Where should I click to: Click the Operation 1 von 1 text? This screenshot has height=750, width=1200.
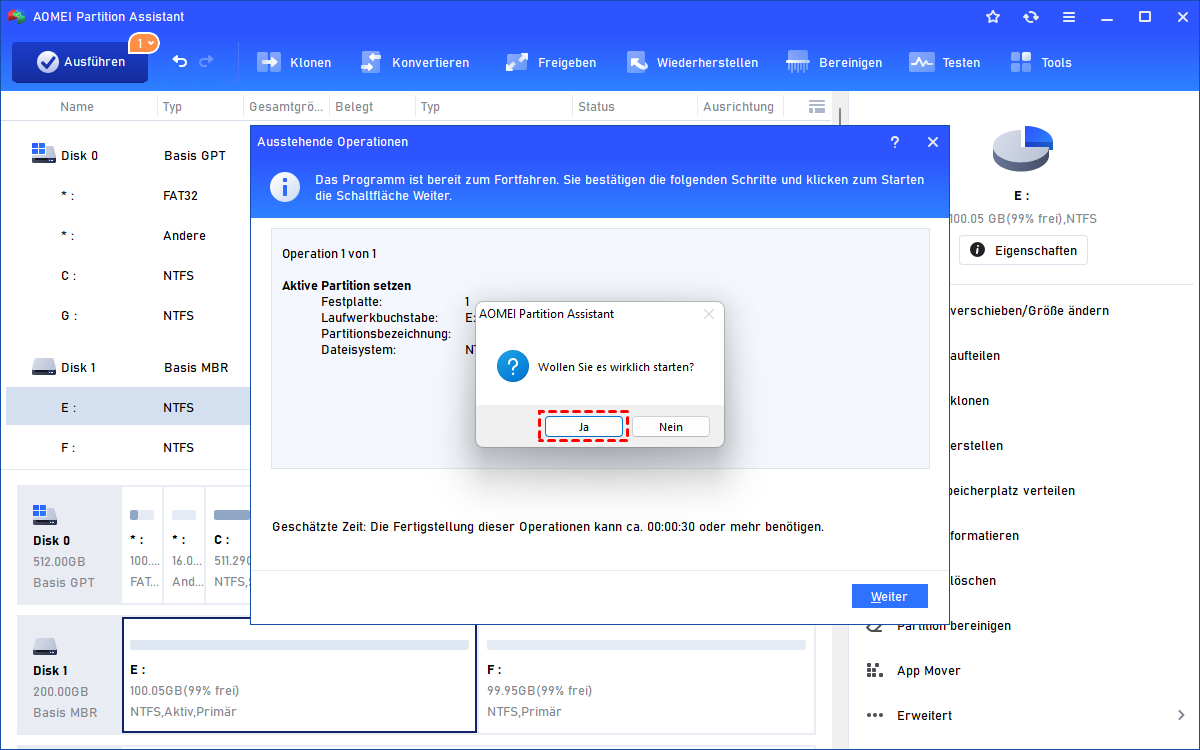(x=329, y=254)
